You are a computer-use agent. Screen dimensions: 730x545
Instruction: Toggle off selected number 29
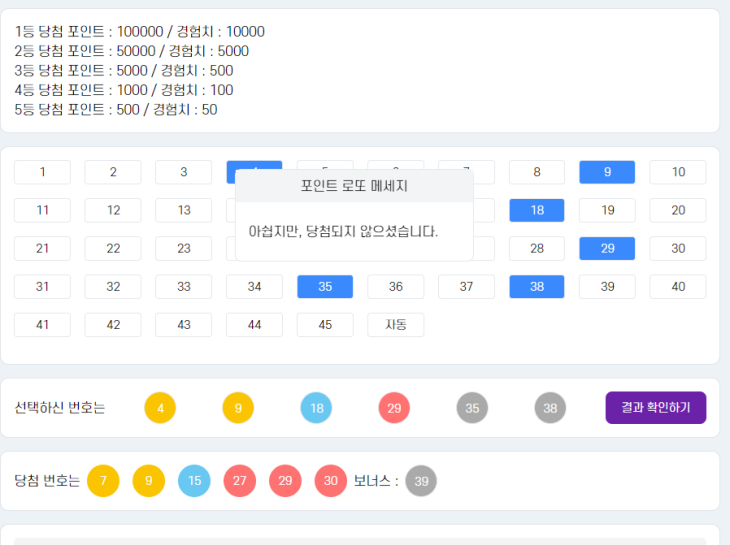(607, 248)
